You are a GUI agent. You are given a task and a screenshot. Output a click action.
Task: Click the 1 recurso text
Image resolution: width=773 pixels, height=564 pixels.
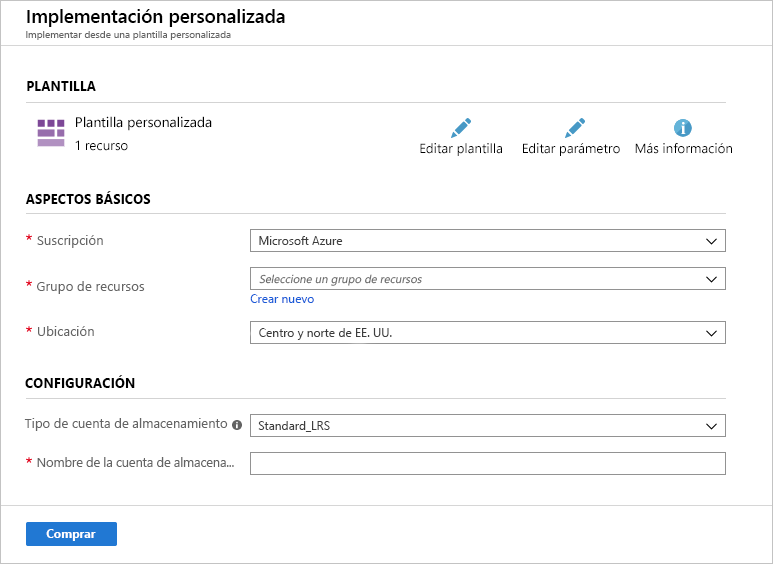pos(101,146)
